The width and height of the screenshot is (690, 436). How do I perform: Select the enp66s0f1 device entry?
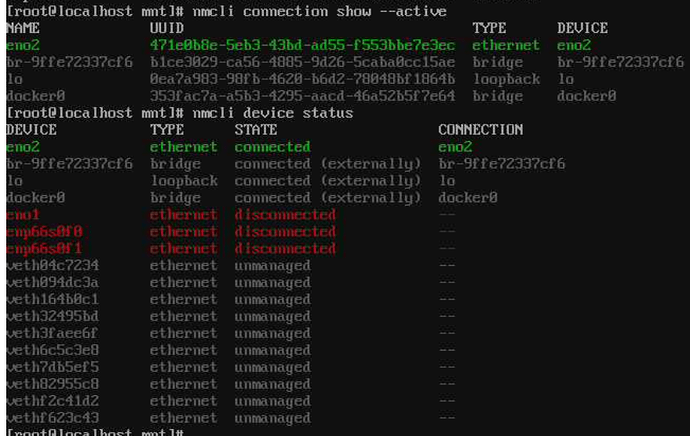pyautogui.click(x=44, y=249)
